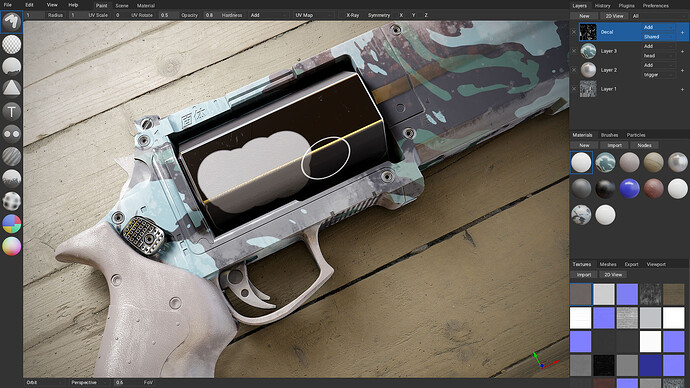The width and height of the screenshot is (690, 388).
Task: Toggle visibility of Layer 3
Action: tap(574, 51)
